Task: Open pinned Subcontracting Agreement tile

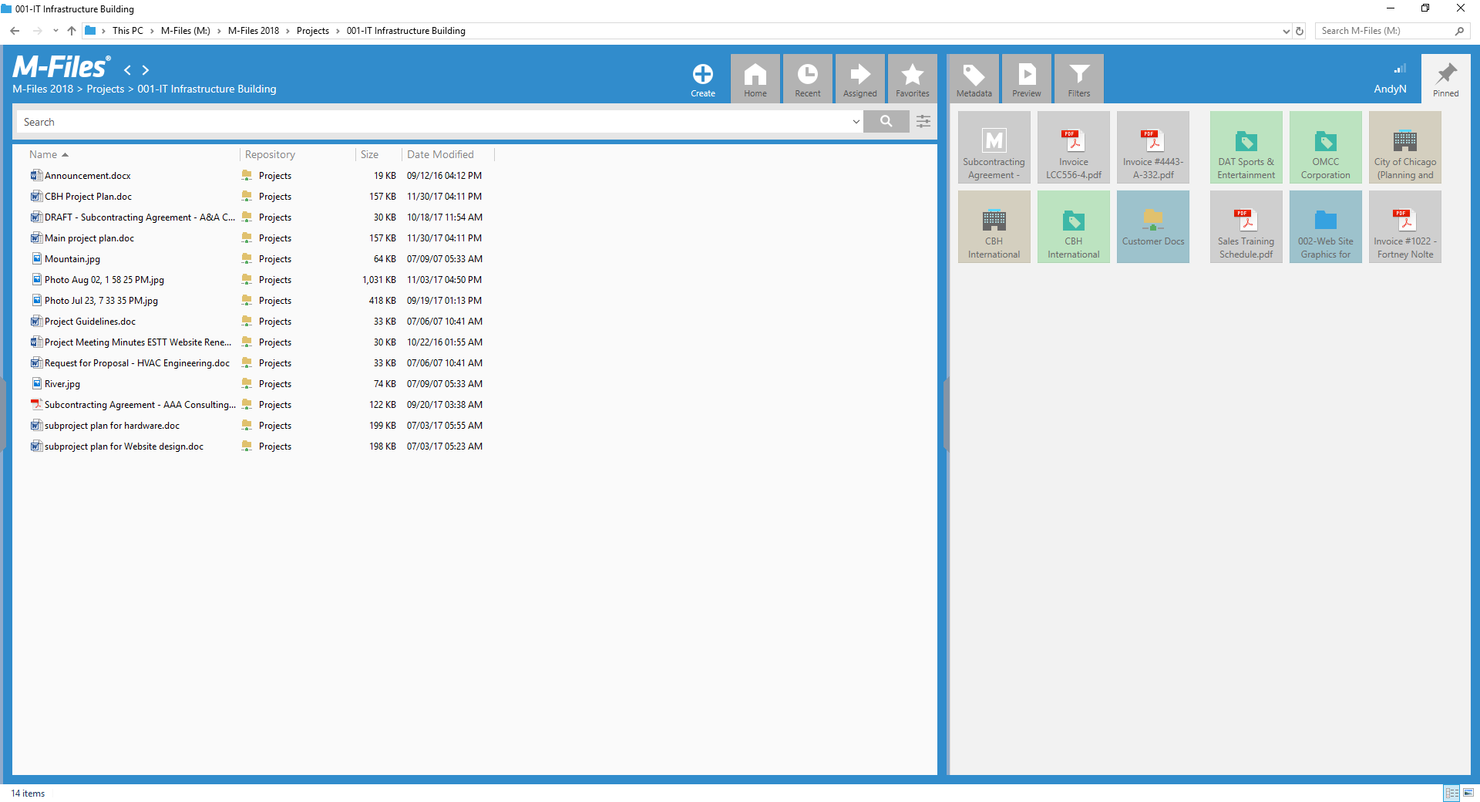Action: tap(994, 147)
